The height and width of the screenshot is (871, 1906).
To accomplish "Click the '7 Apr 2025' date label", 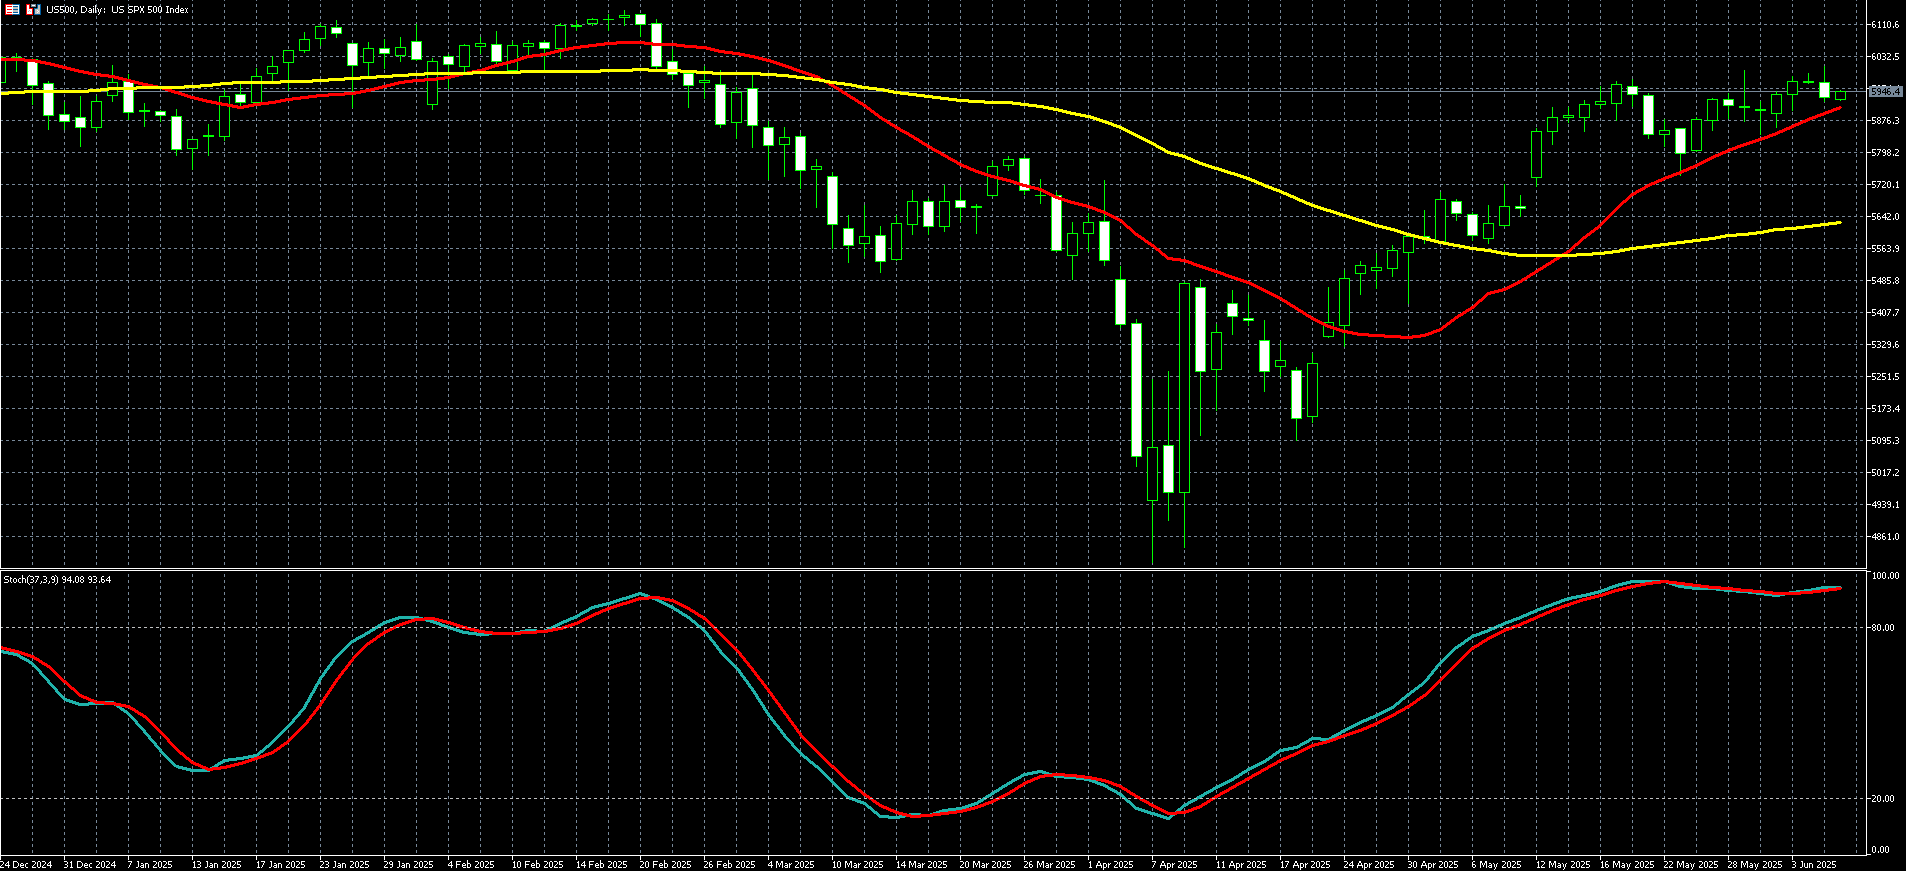I will tap(1174, 864).
